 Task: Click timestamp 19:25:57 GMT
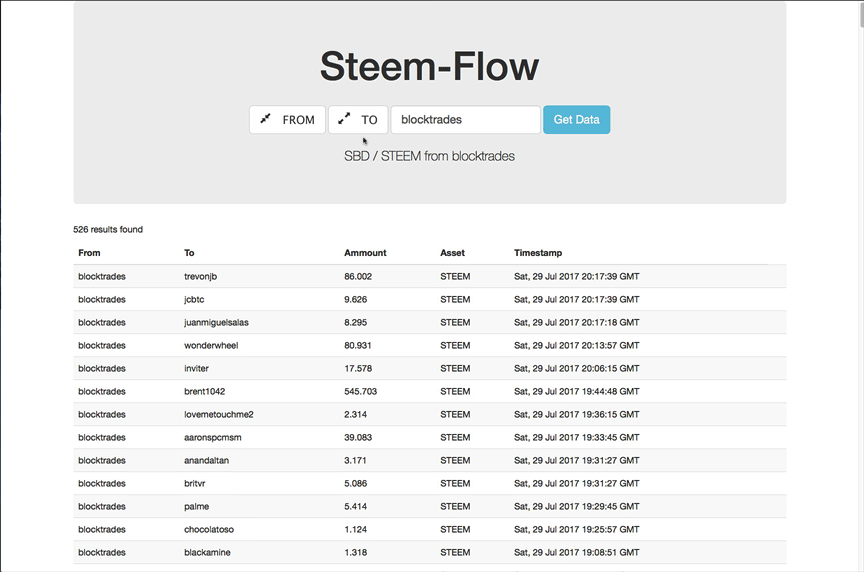(x=576, y=529)
